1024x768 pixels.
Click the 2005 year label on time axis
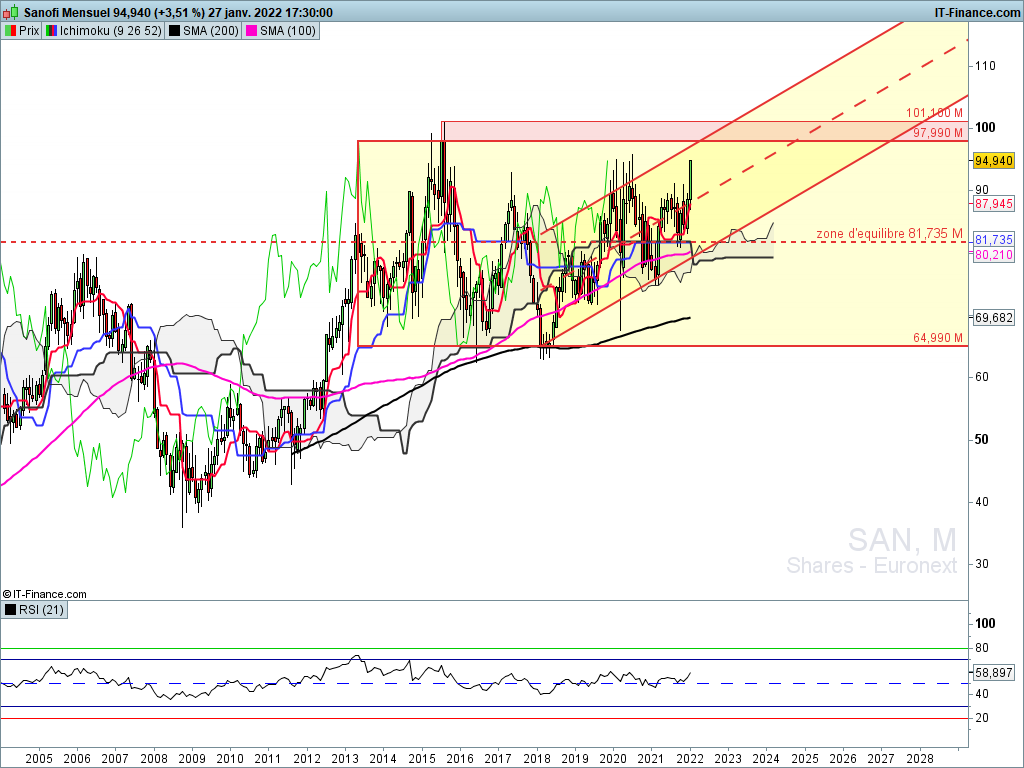pyautogui.click(x=39, y=759)
